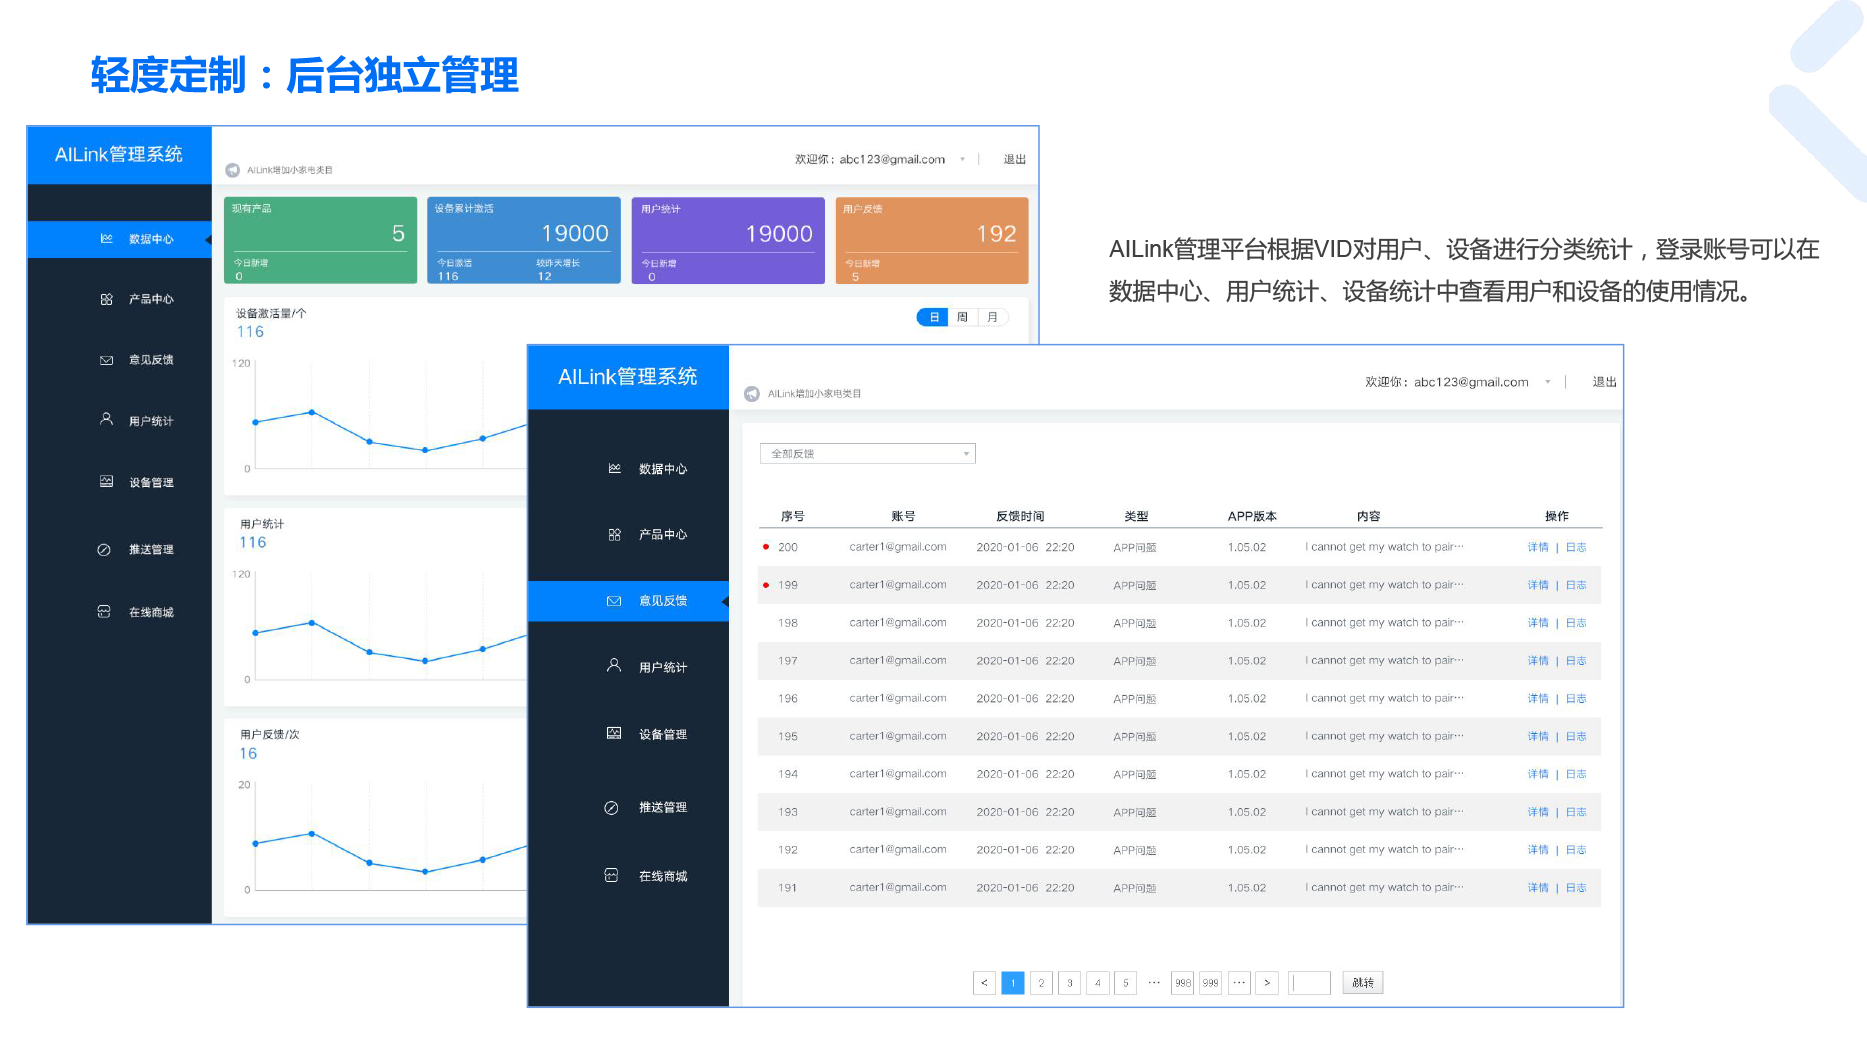Click the 设备管理 icon in back window sidebar
Screen dimensions: 1867x1050
coord(106,481)
